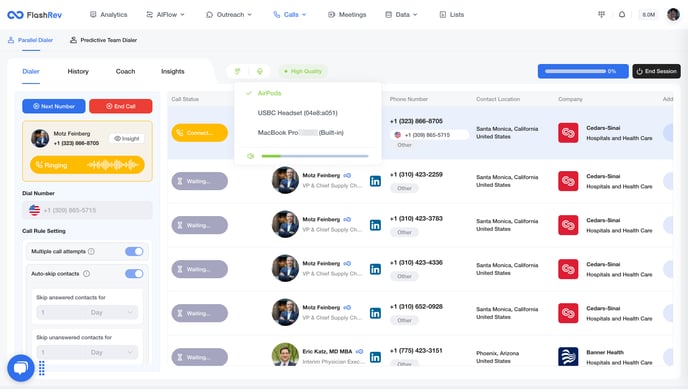Click Multiple call attempts info icon
688x389 pixels.
pyautogui.click(x=91, y=251)
